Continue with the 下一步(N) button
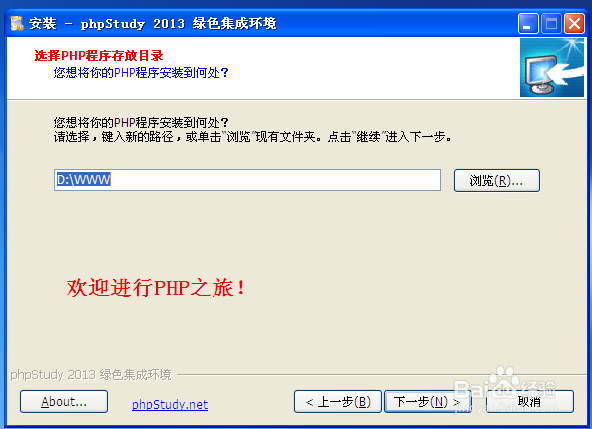The width and height of the screenshot is (592, 429). tap(427, 401)
